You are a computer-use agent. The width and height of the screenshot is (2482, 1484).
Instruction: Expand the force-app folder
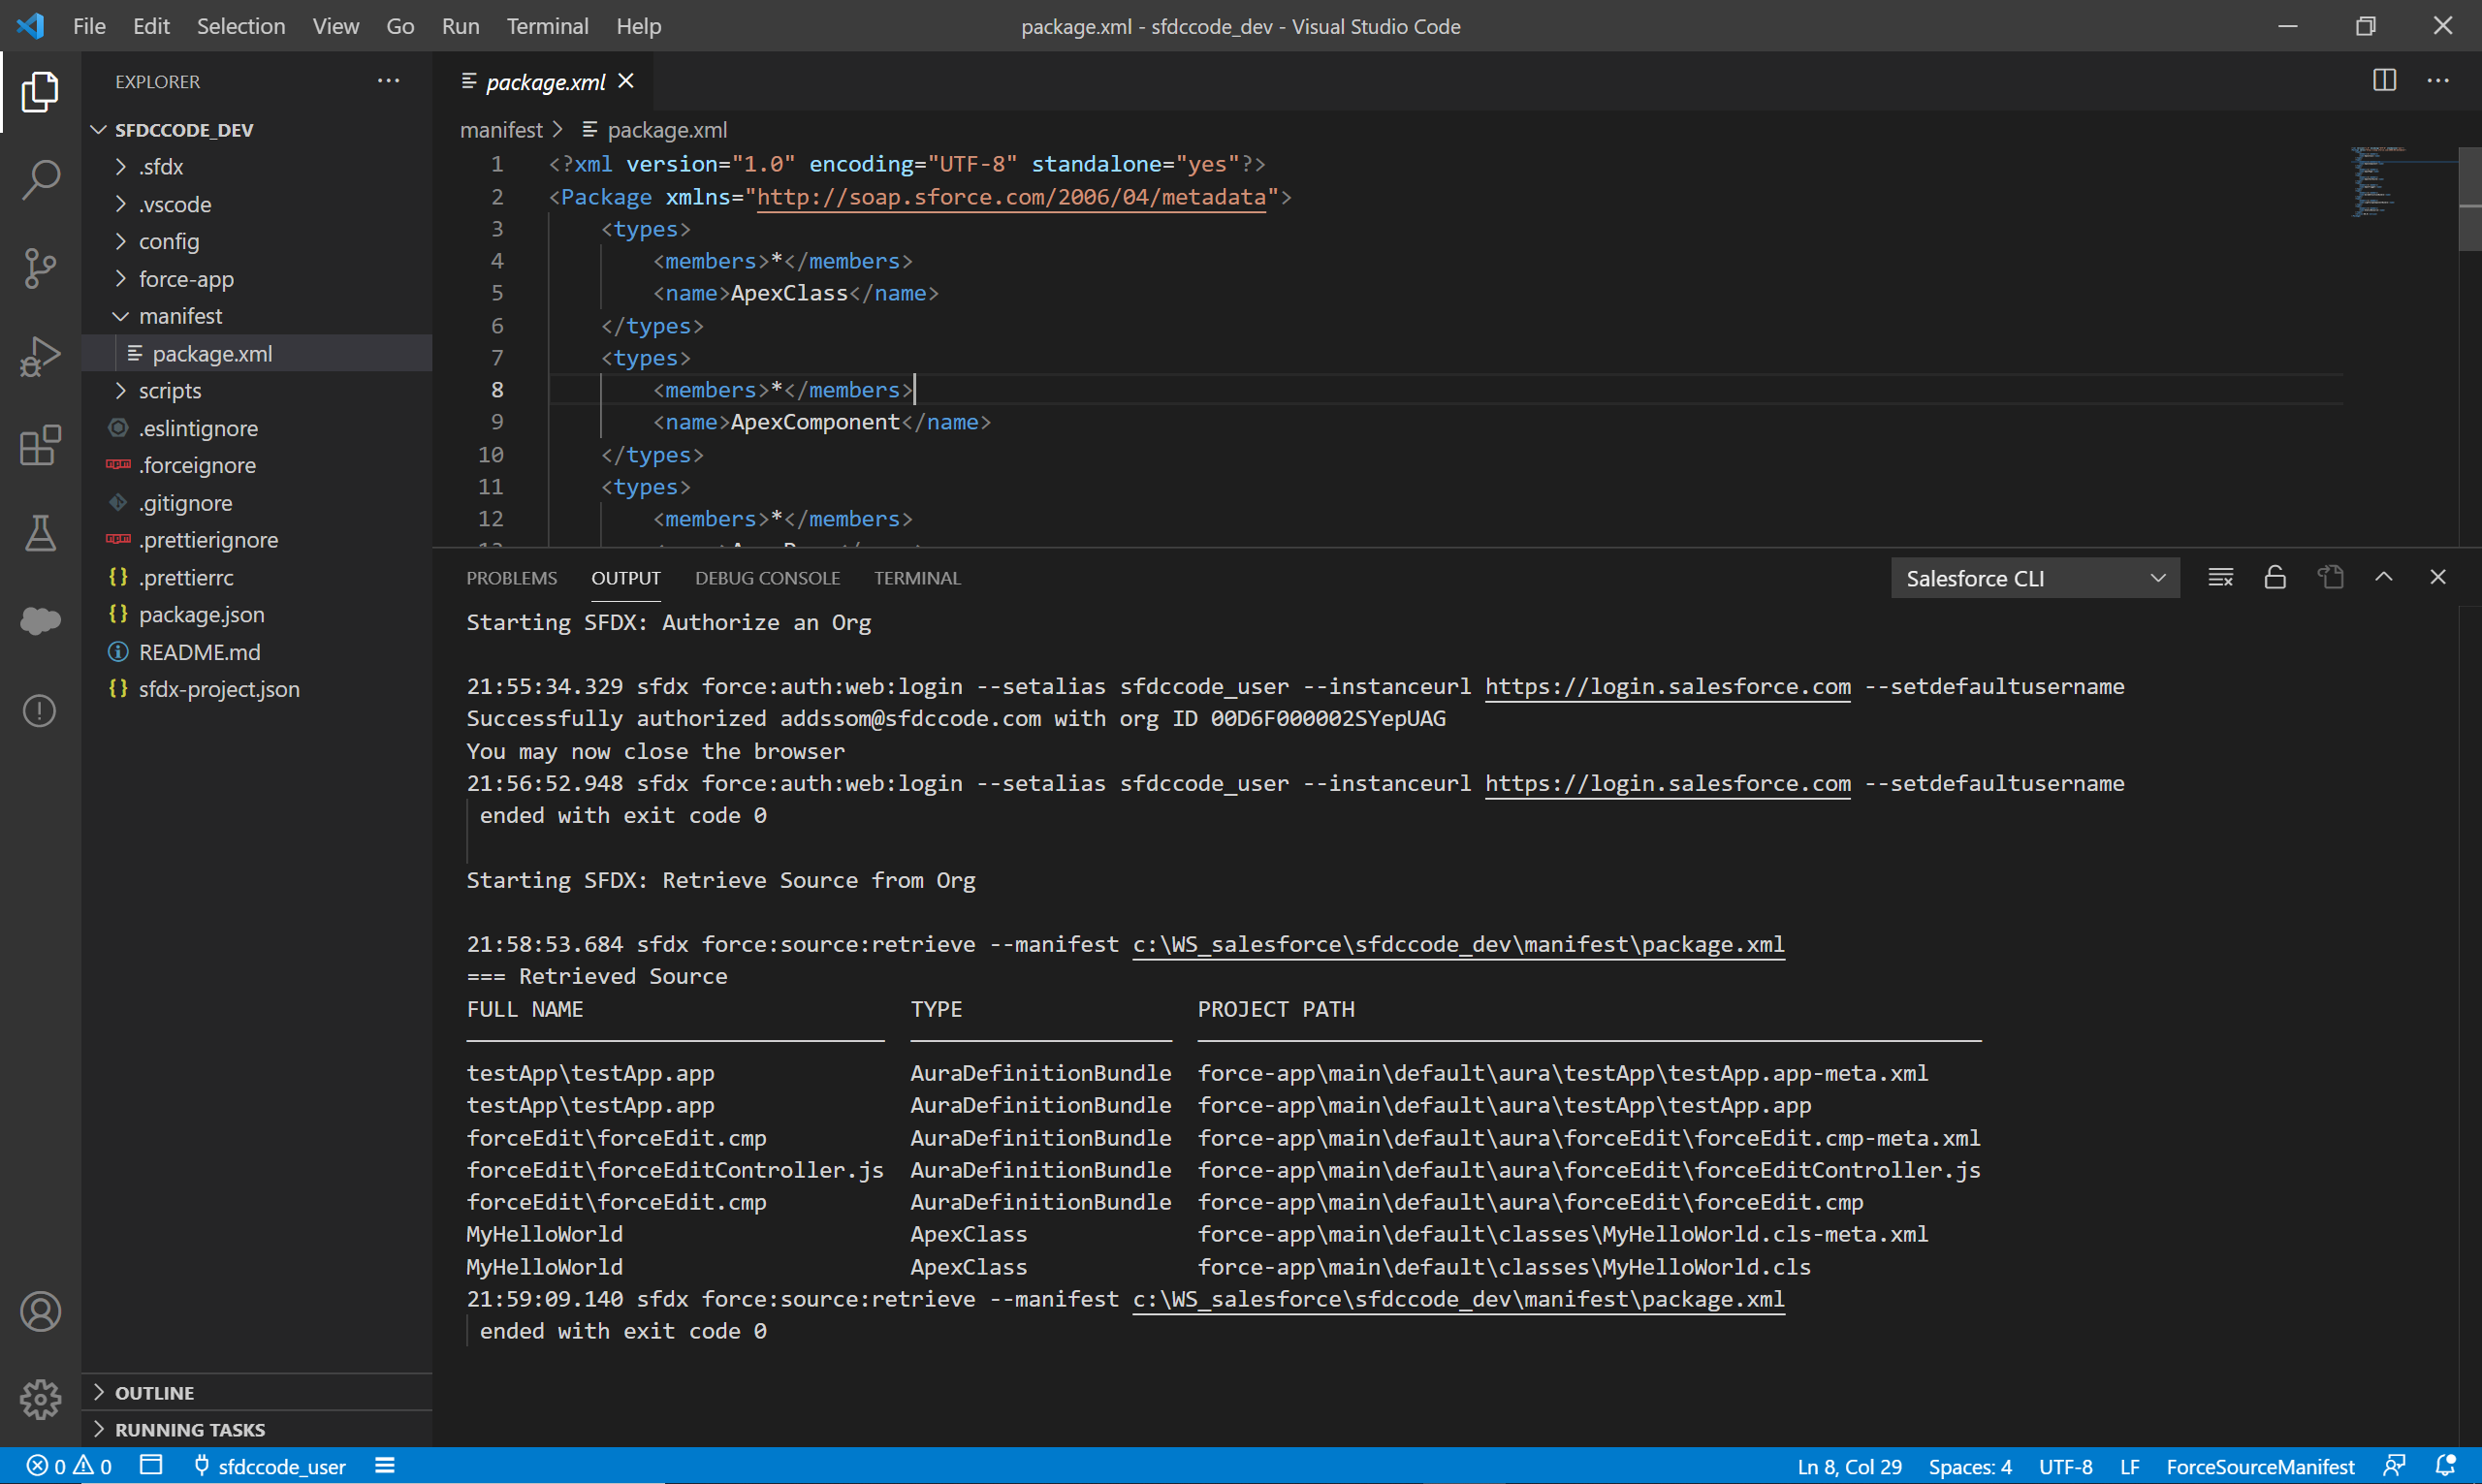[x=186, y=279]
